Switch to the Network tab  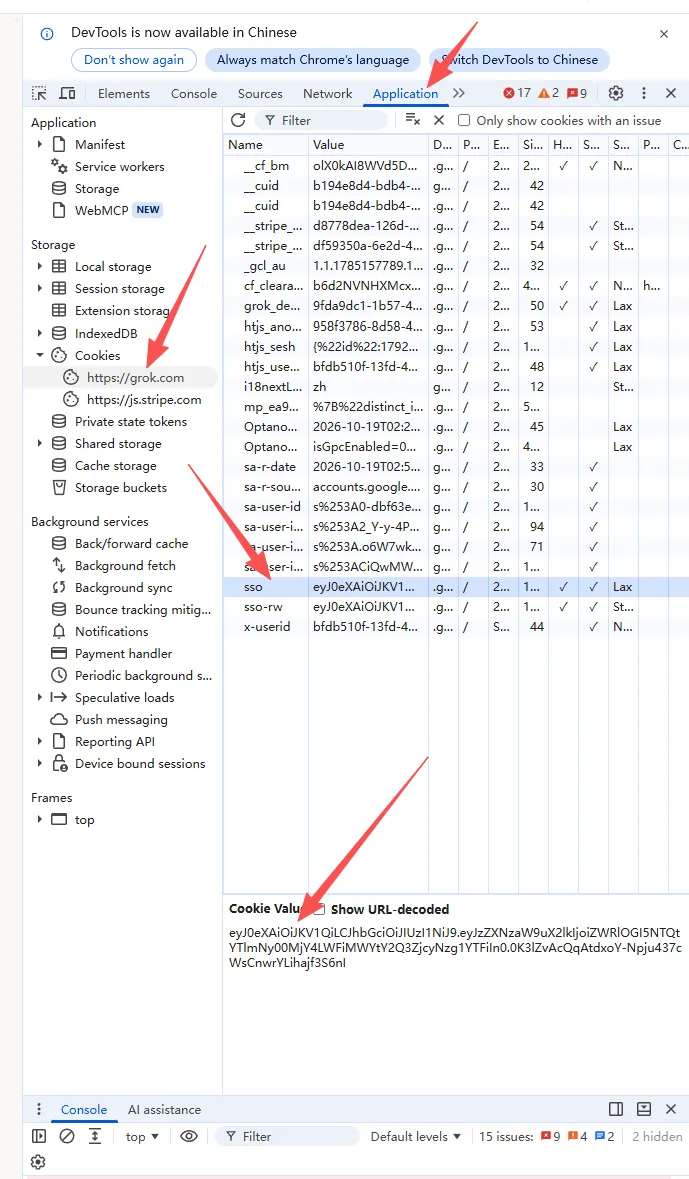(327, 93)
